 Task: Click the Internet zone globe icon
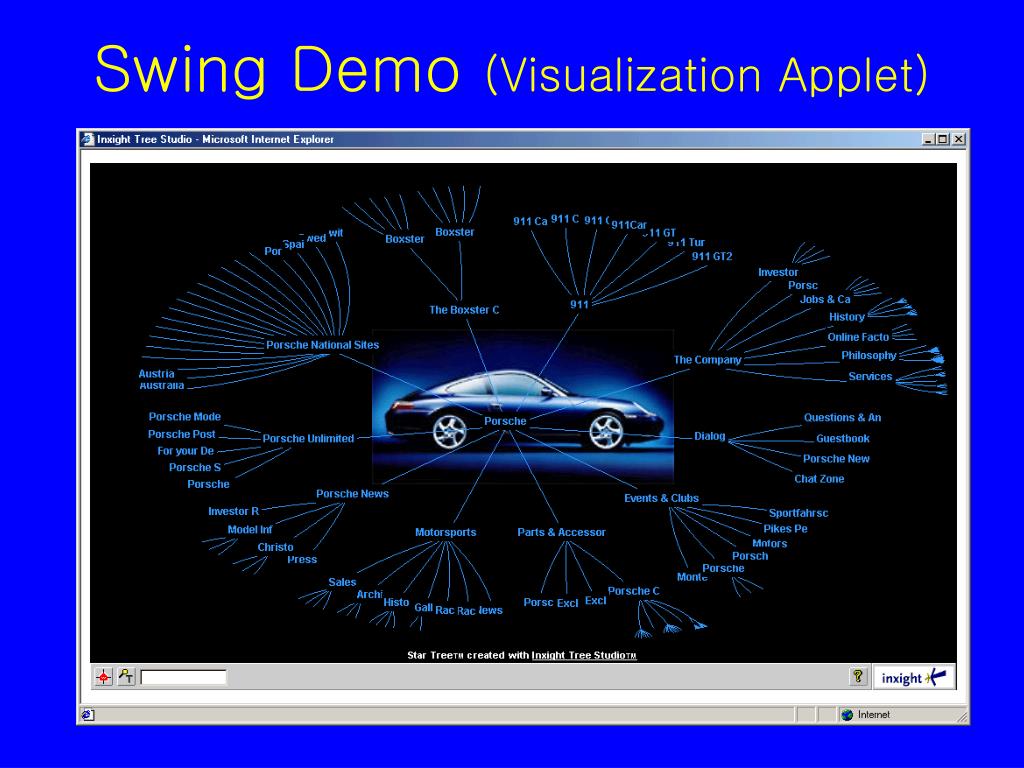click(847, 714)
